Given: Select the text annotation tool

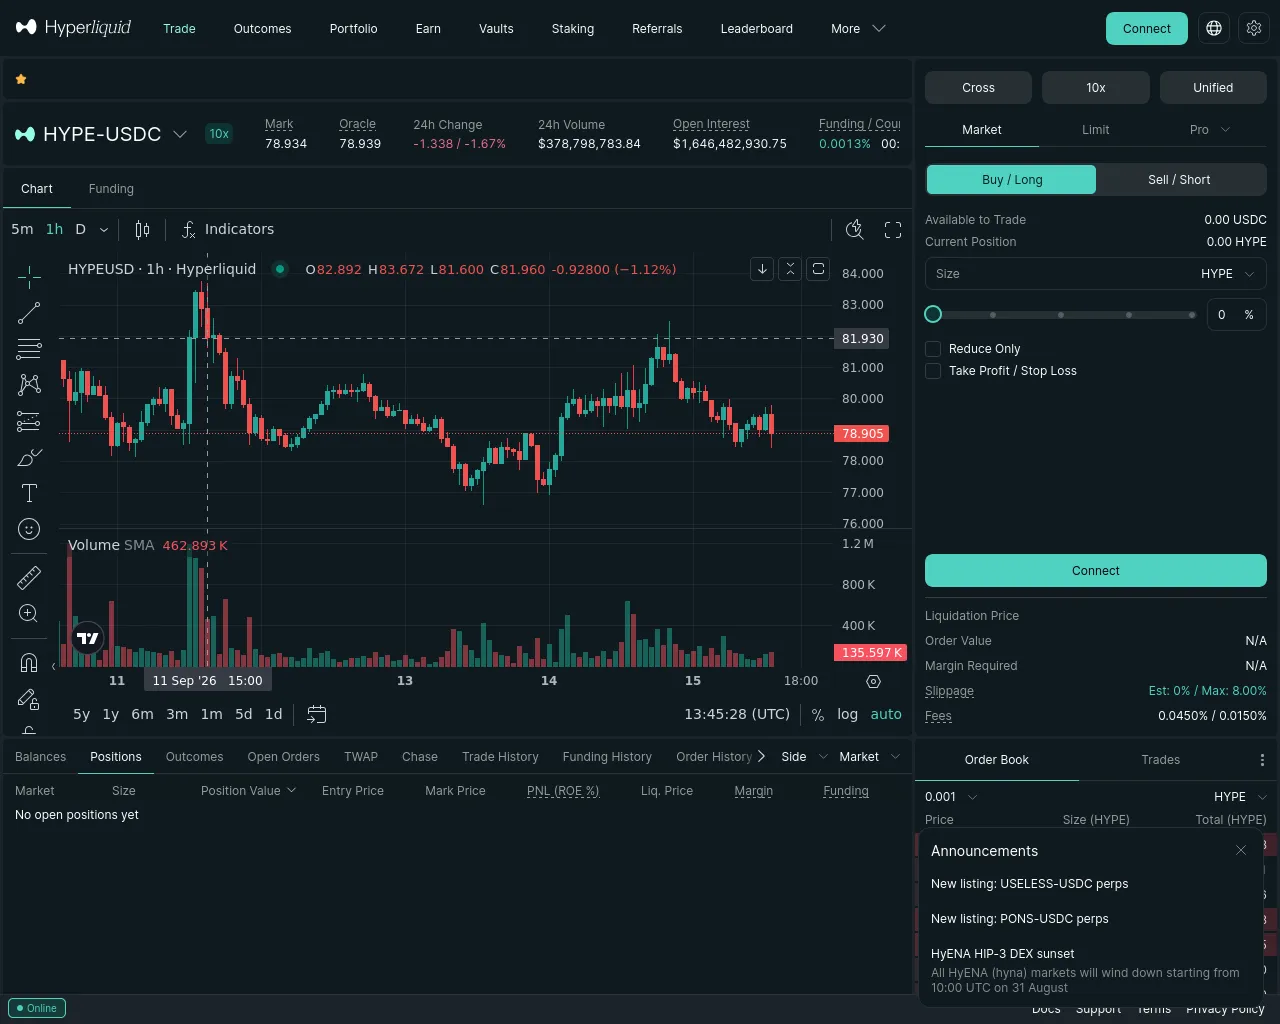Looking at the screenshot, I should click(29, 493).
